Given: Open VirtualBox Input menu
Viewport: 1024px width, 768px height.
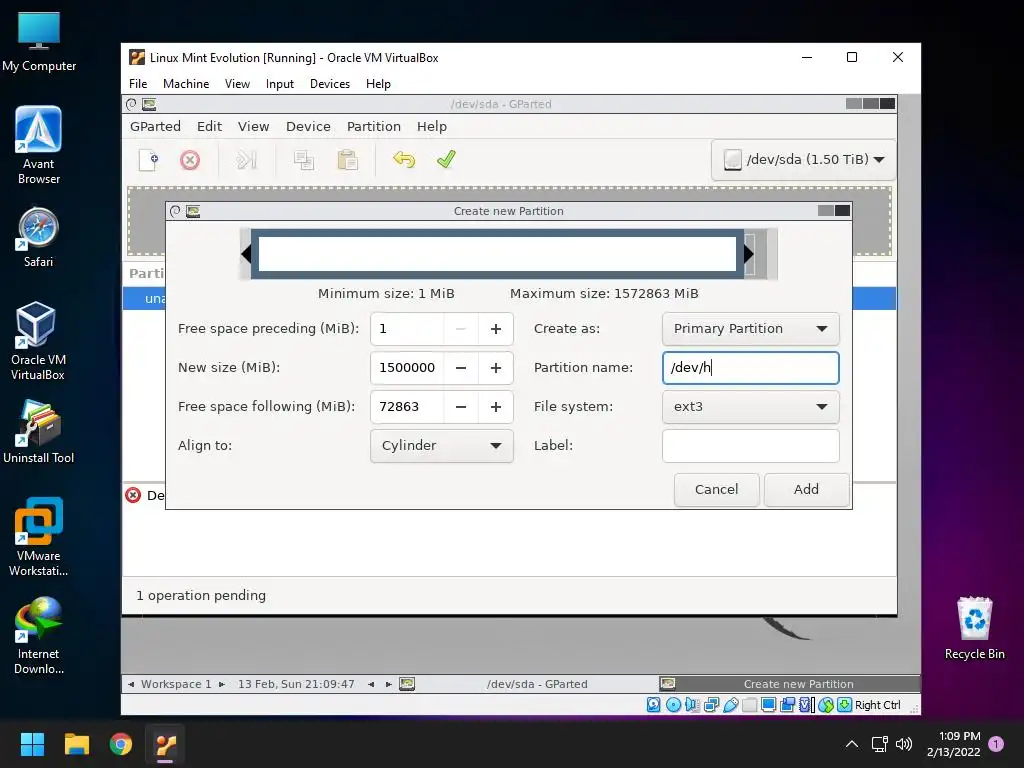Looking at the screenshot, I should click(280, 84).
